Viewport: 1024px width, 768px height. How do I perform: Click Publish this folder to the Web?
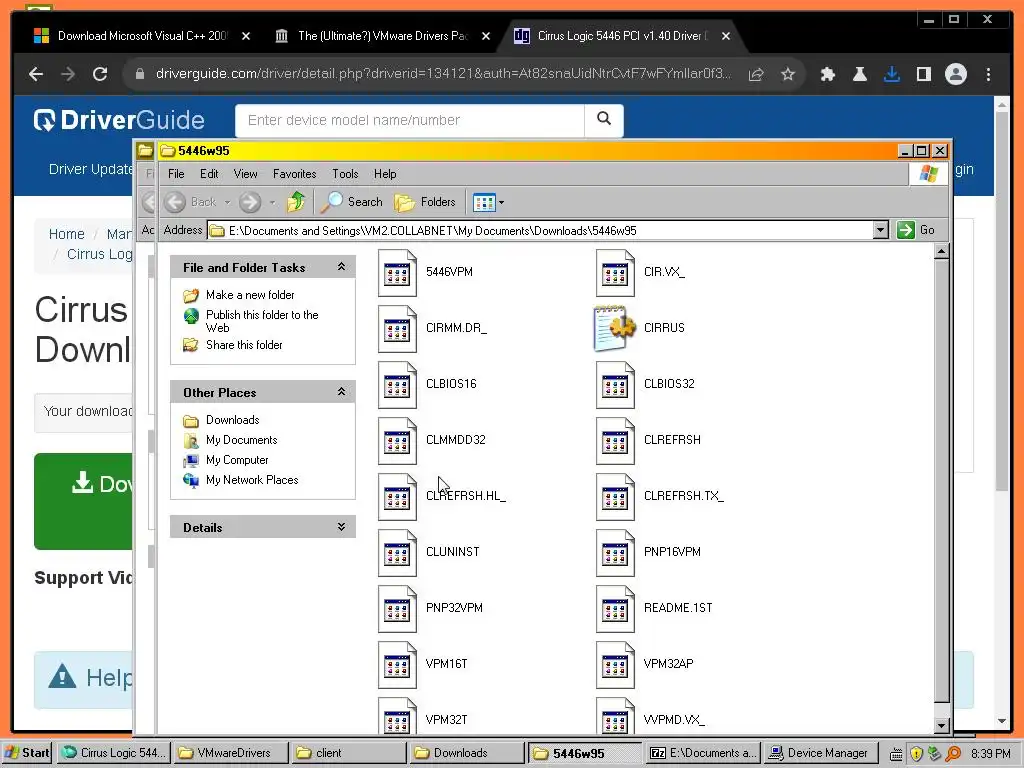262,321
